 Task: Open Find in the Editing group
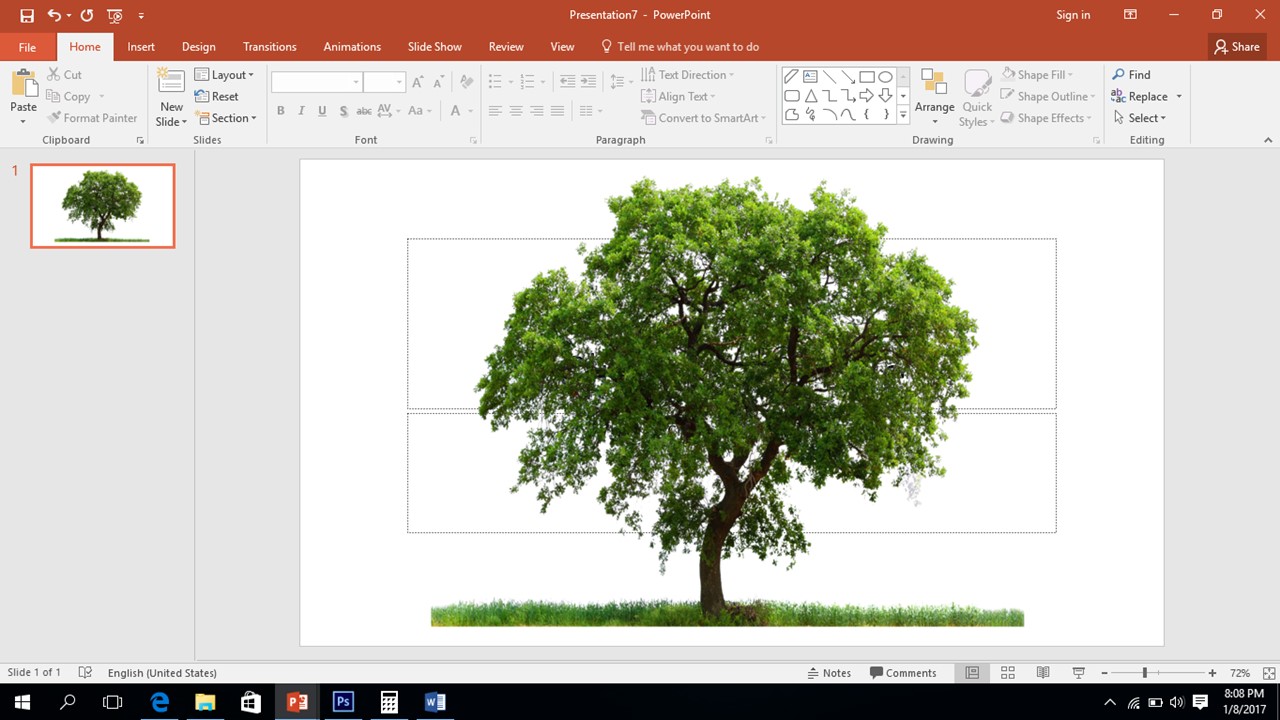[x=1132, y=74]
